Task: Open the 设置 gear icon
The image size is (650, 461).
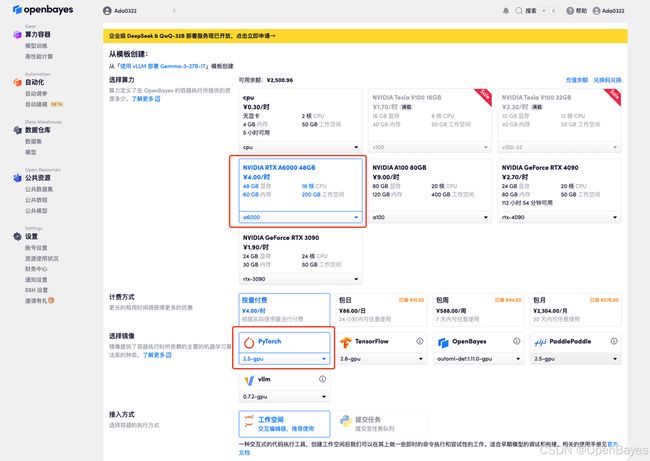Action: (17, 236)
